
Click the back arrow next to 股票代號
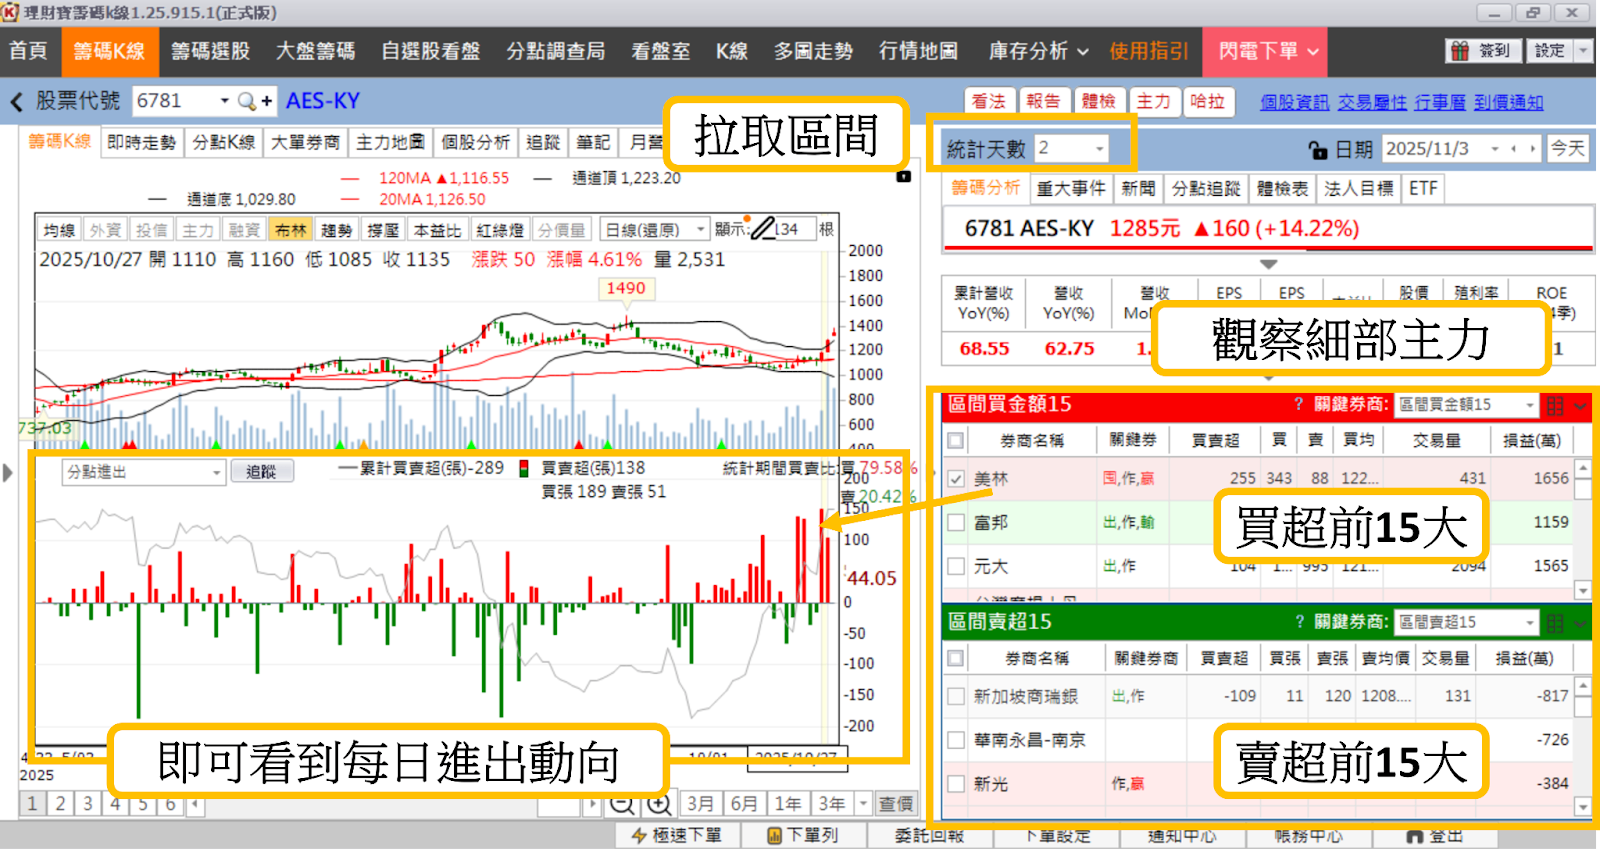pos(17,102)
